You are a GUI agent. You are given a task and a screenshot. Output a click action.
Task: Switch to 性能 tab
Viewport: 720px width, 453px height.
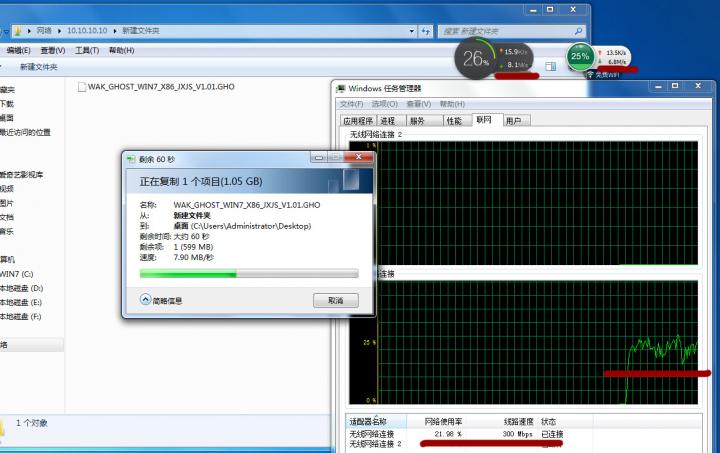[457, 121]
